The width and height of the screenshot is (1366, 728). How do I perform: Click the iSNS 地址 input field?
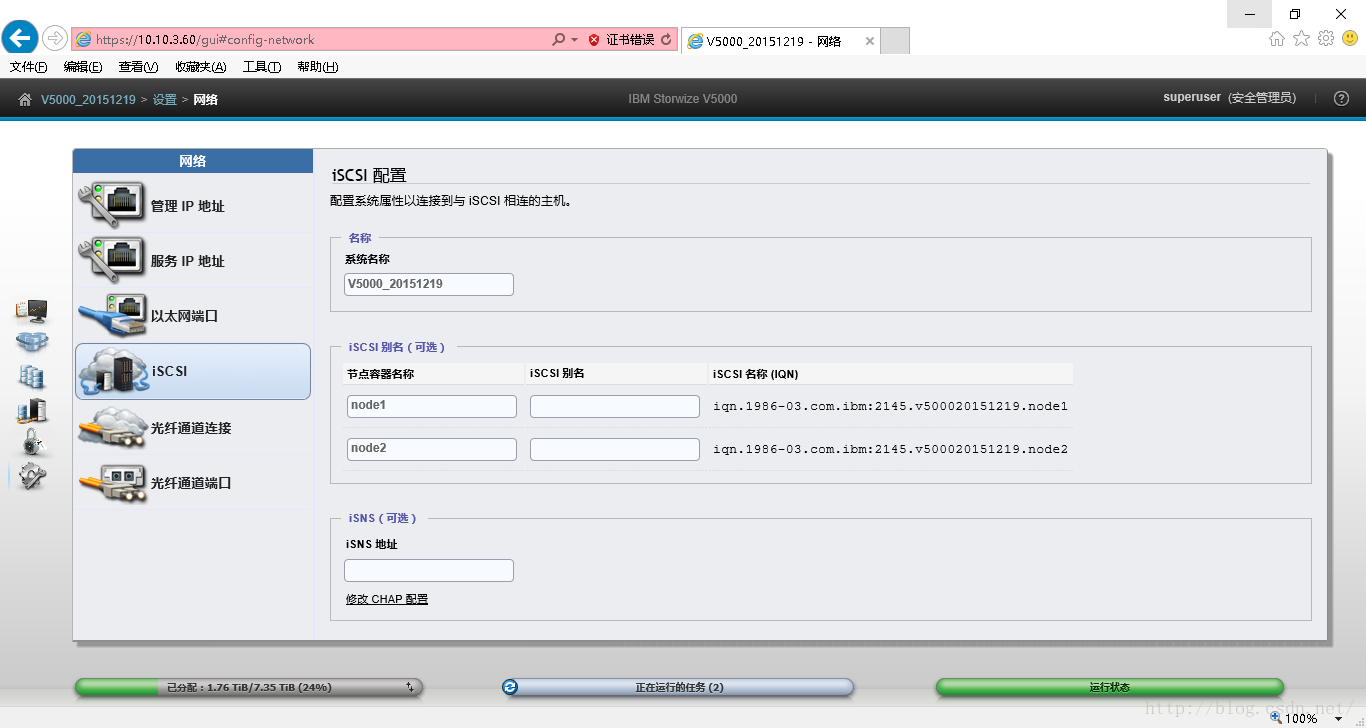point(429,570)
